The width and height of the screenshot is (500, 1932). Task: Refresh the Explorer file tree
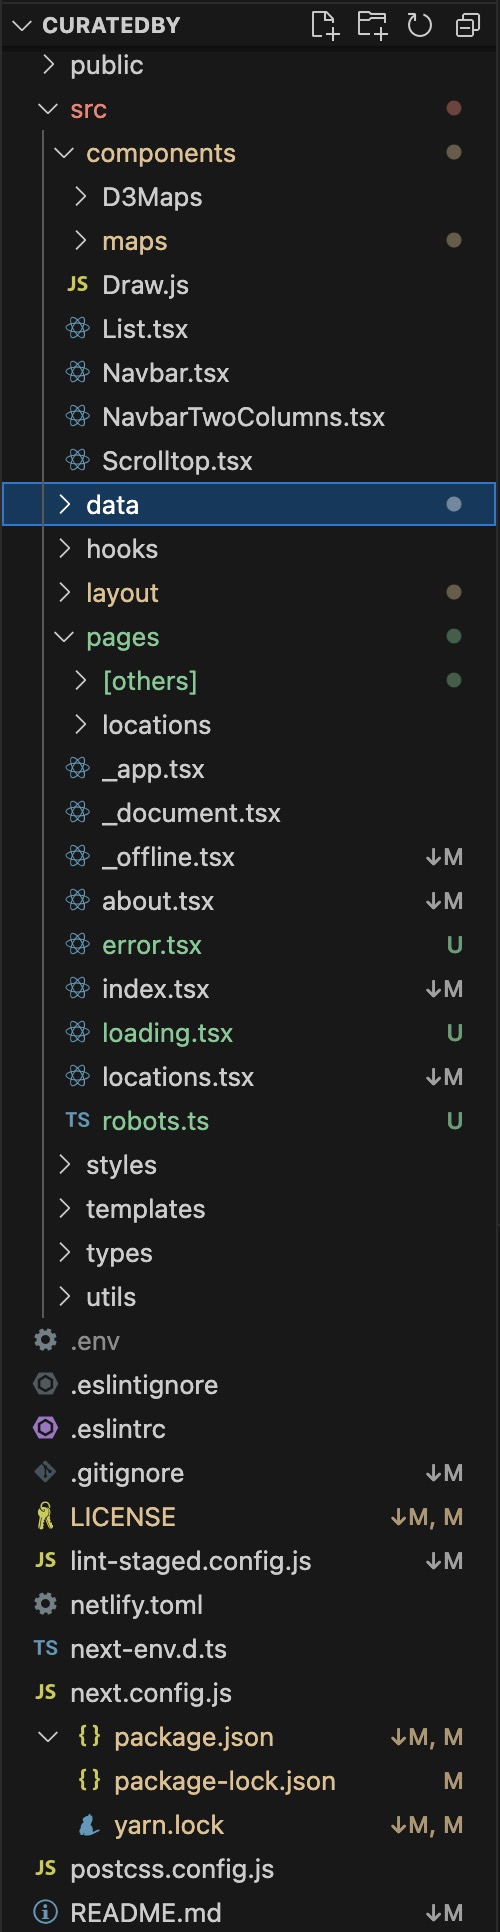point(420,25)
